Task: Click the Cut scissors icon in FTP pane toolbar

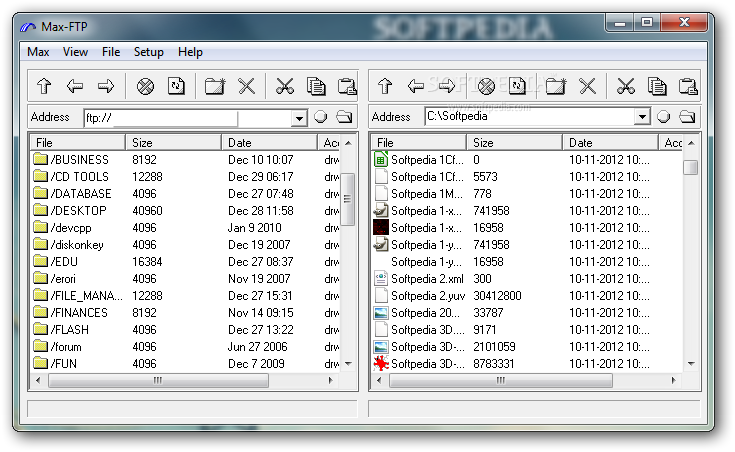Action: point(285,86)
